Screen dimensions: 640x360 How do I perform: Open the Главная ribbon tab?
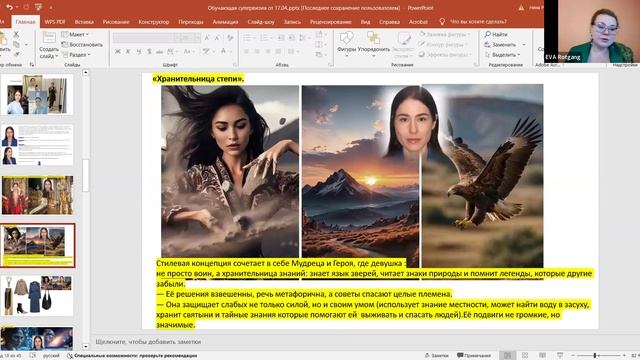25,22
